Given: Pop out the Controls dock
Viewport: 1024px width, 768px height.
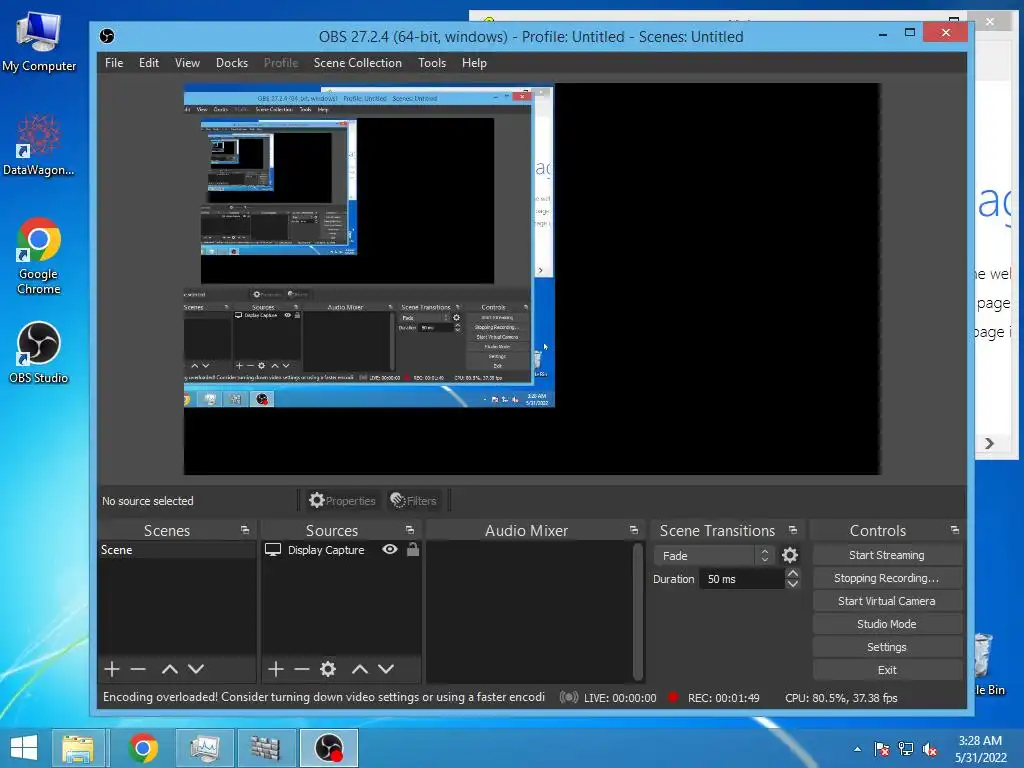Looking at the screenshot, I should click(955, 530).
